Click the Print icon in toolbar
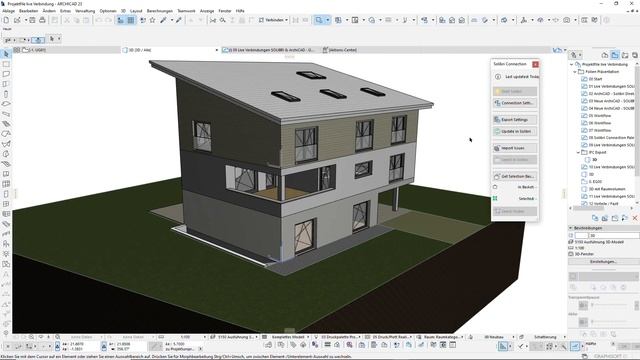The image size is (640, 360). point(42,20)
